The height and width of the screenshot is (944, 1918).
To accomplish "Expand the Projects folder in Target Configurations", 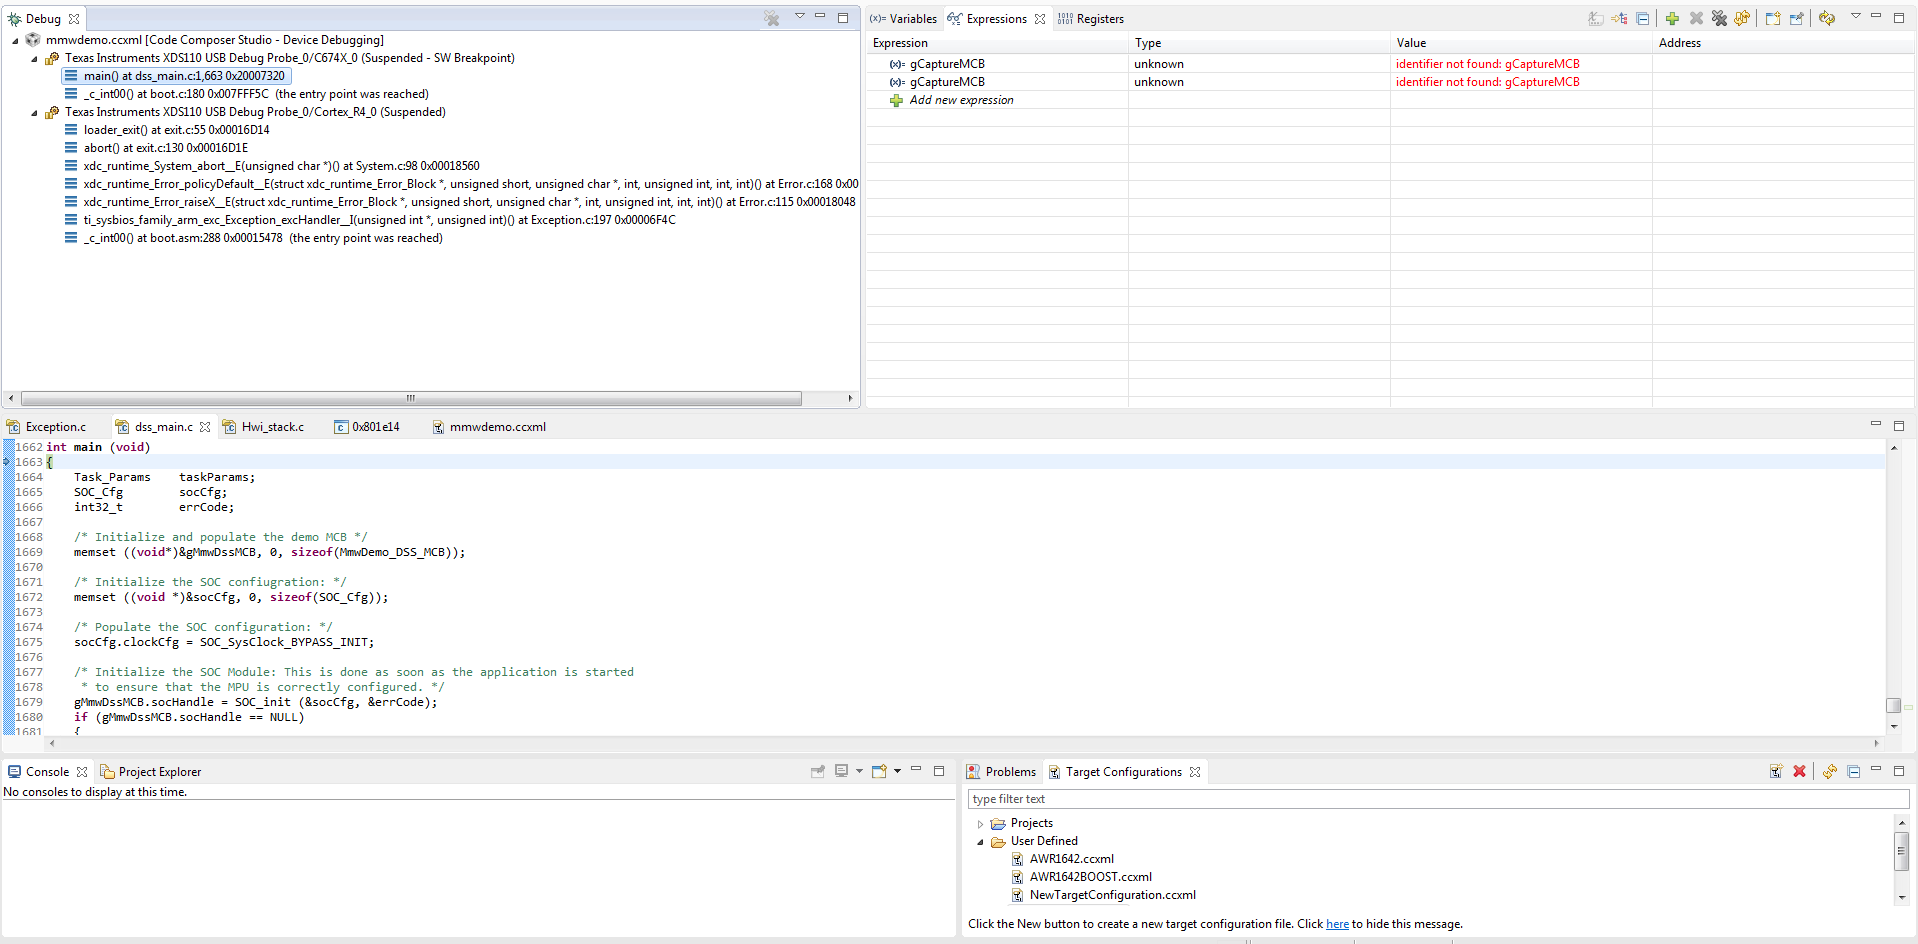I will [x=980, y=824].
